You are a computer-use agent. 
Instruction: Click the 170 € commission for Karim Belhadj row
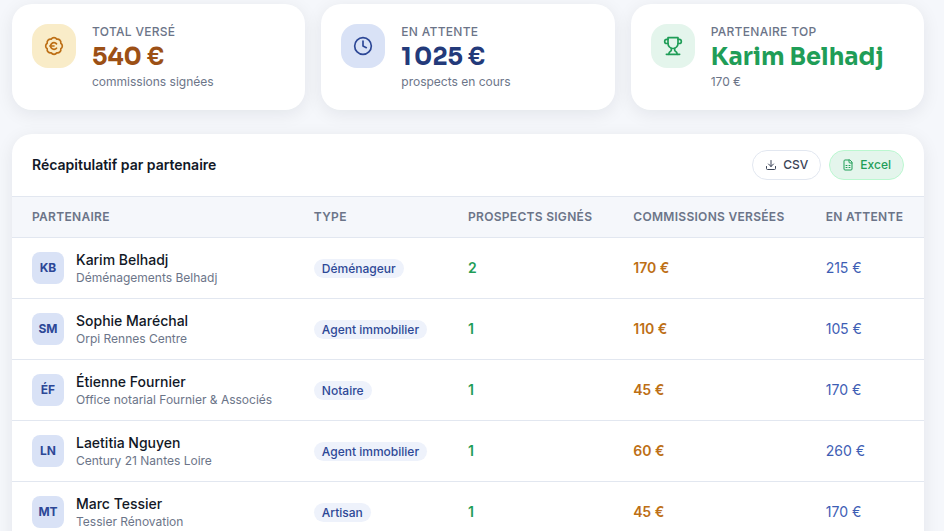[x=651, y=268]
